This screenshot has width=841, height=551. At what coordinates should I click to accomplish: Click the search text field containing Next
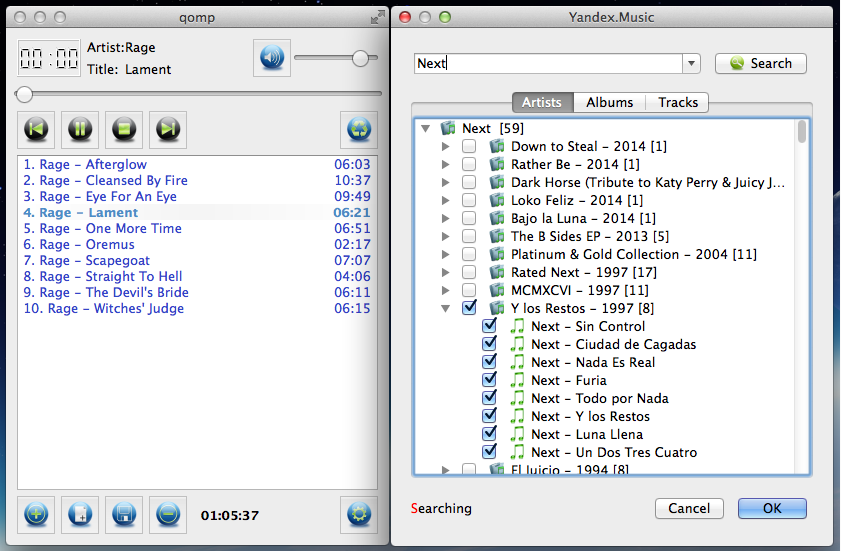point(549,63)
